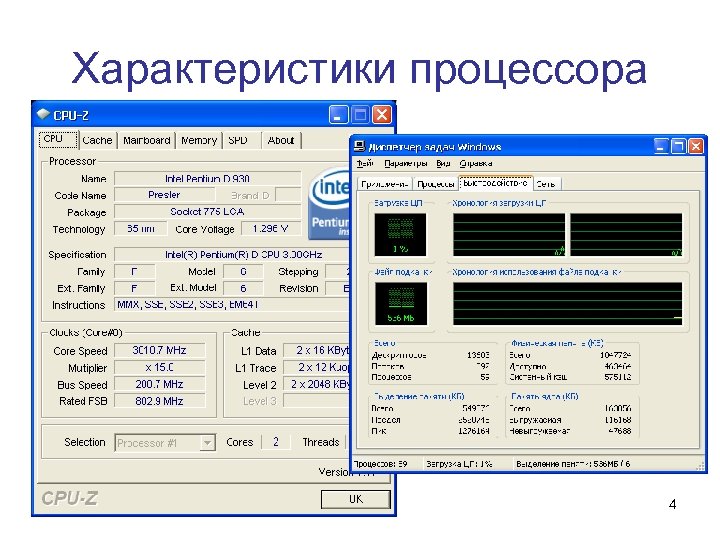This screenshot has width=720, height=540.
Task: Click the L1 Data value 2 x 16 KBytes
Action: pos(317,350)
